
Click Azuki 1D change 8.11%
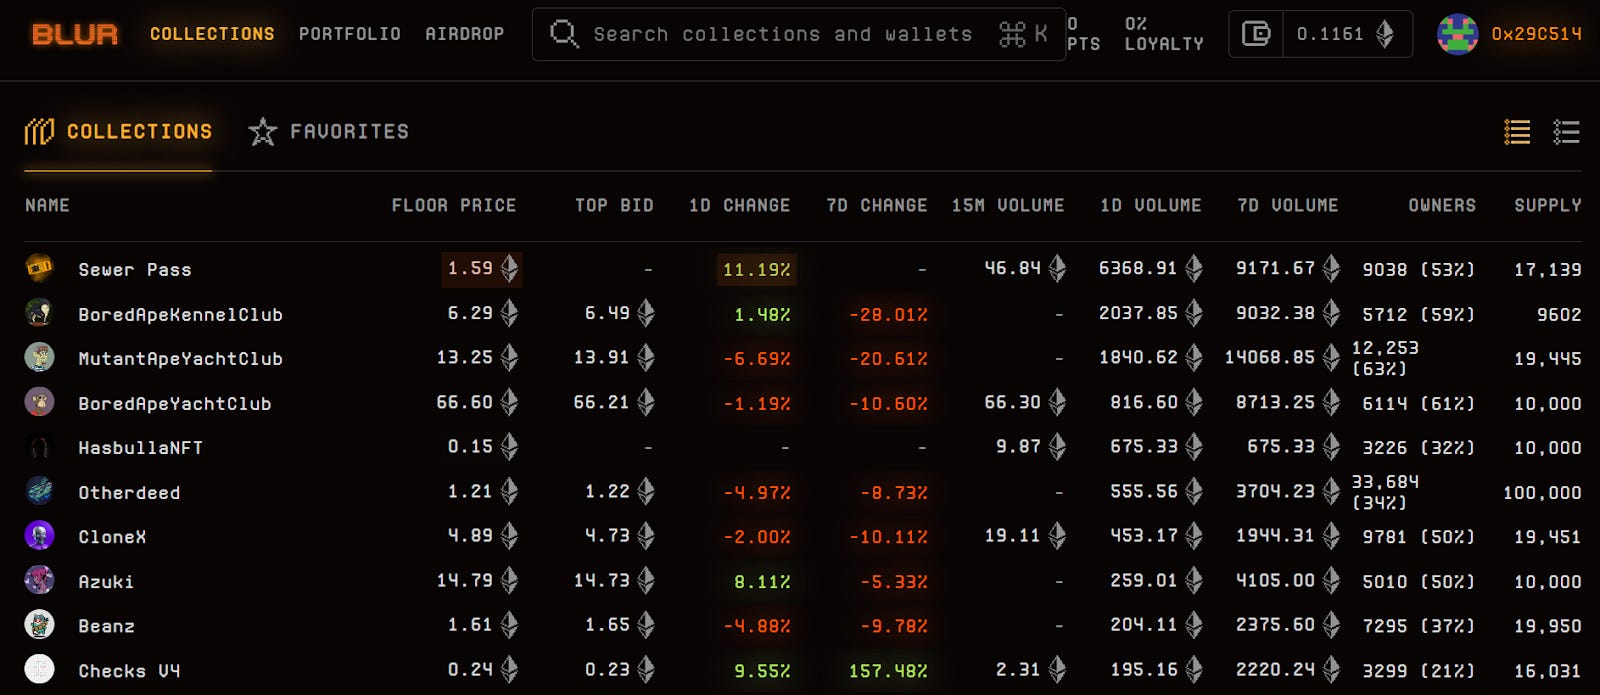[x=762, y=582]
